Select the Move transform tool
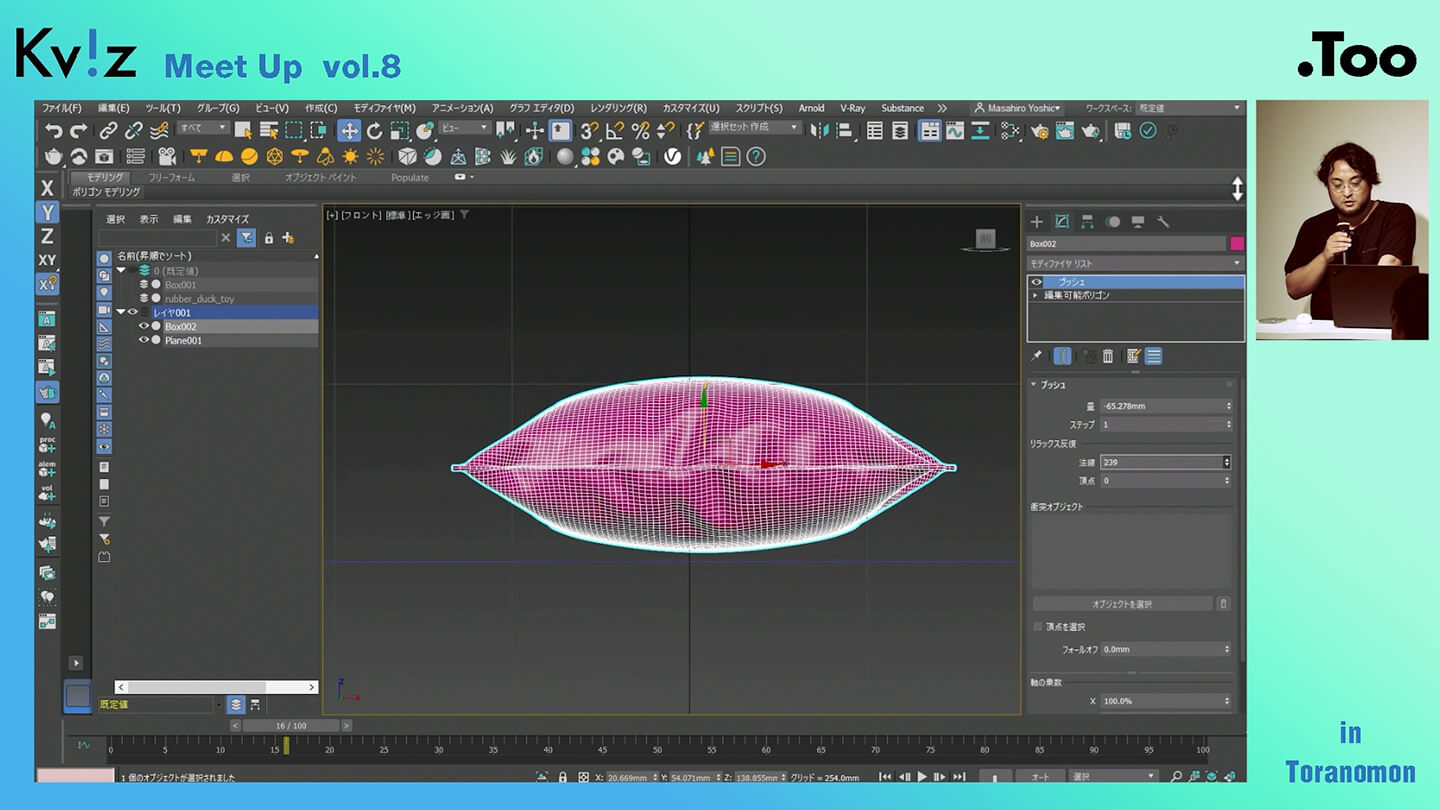 [x=349, y=131]
